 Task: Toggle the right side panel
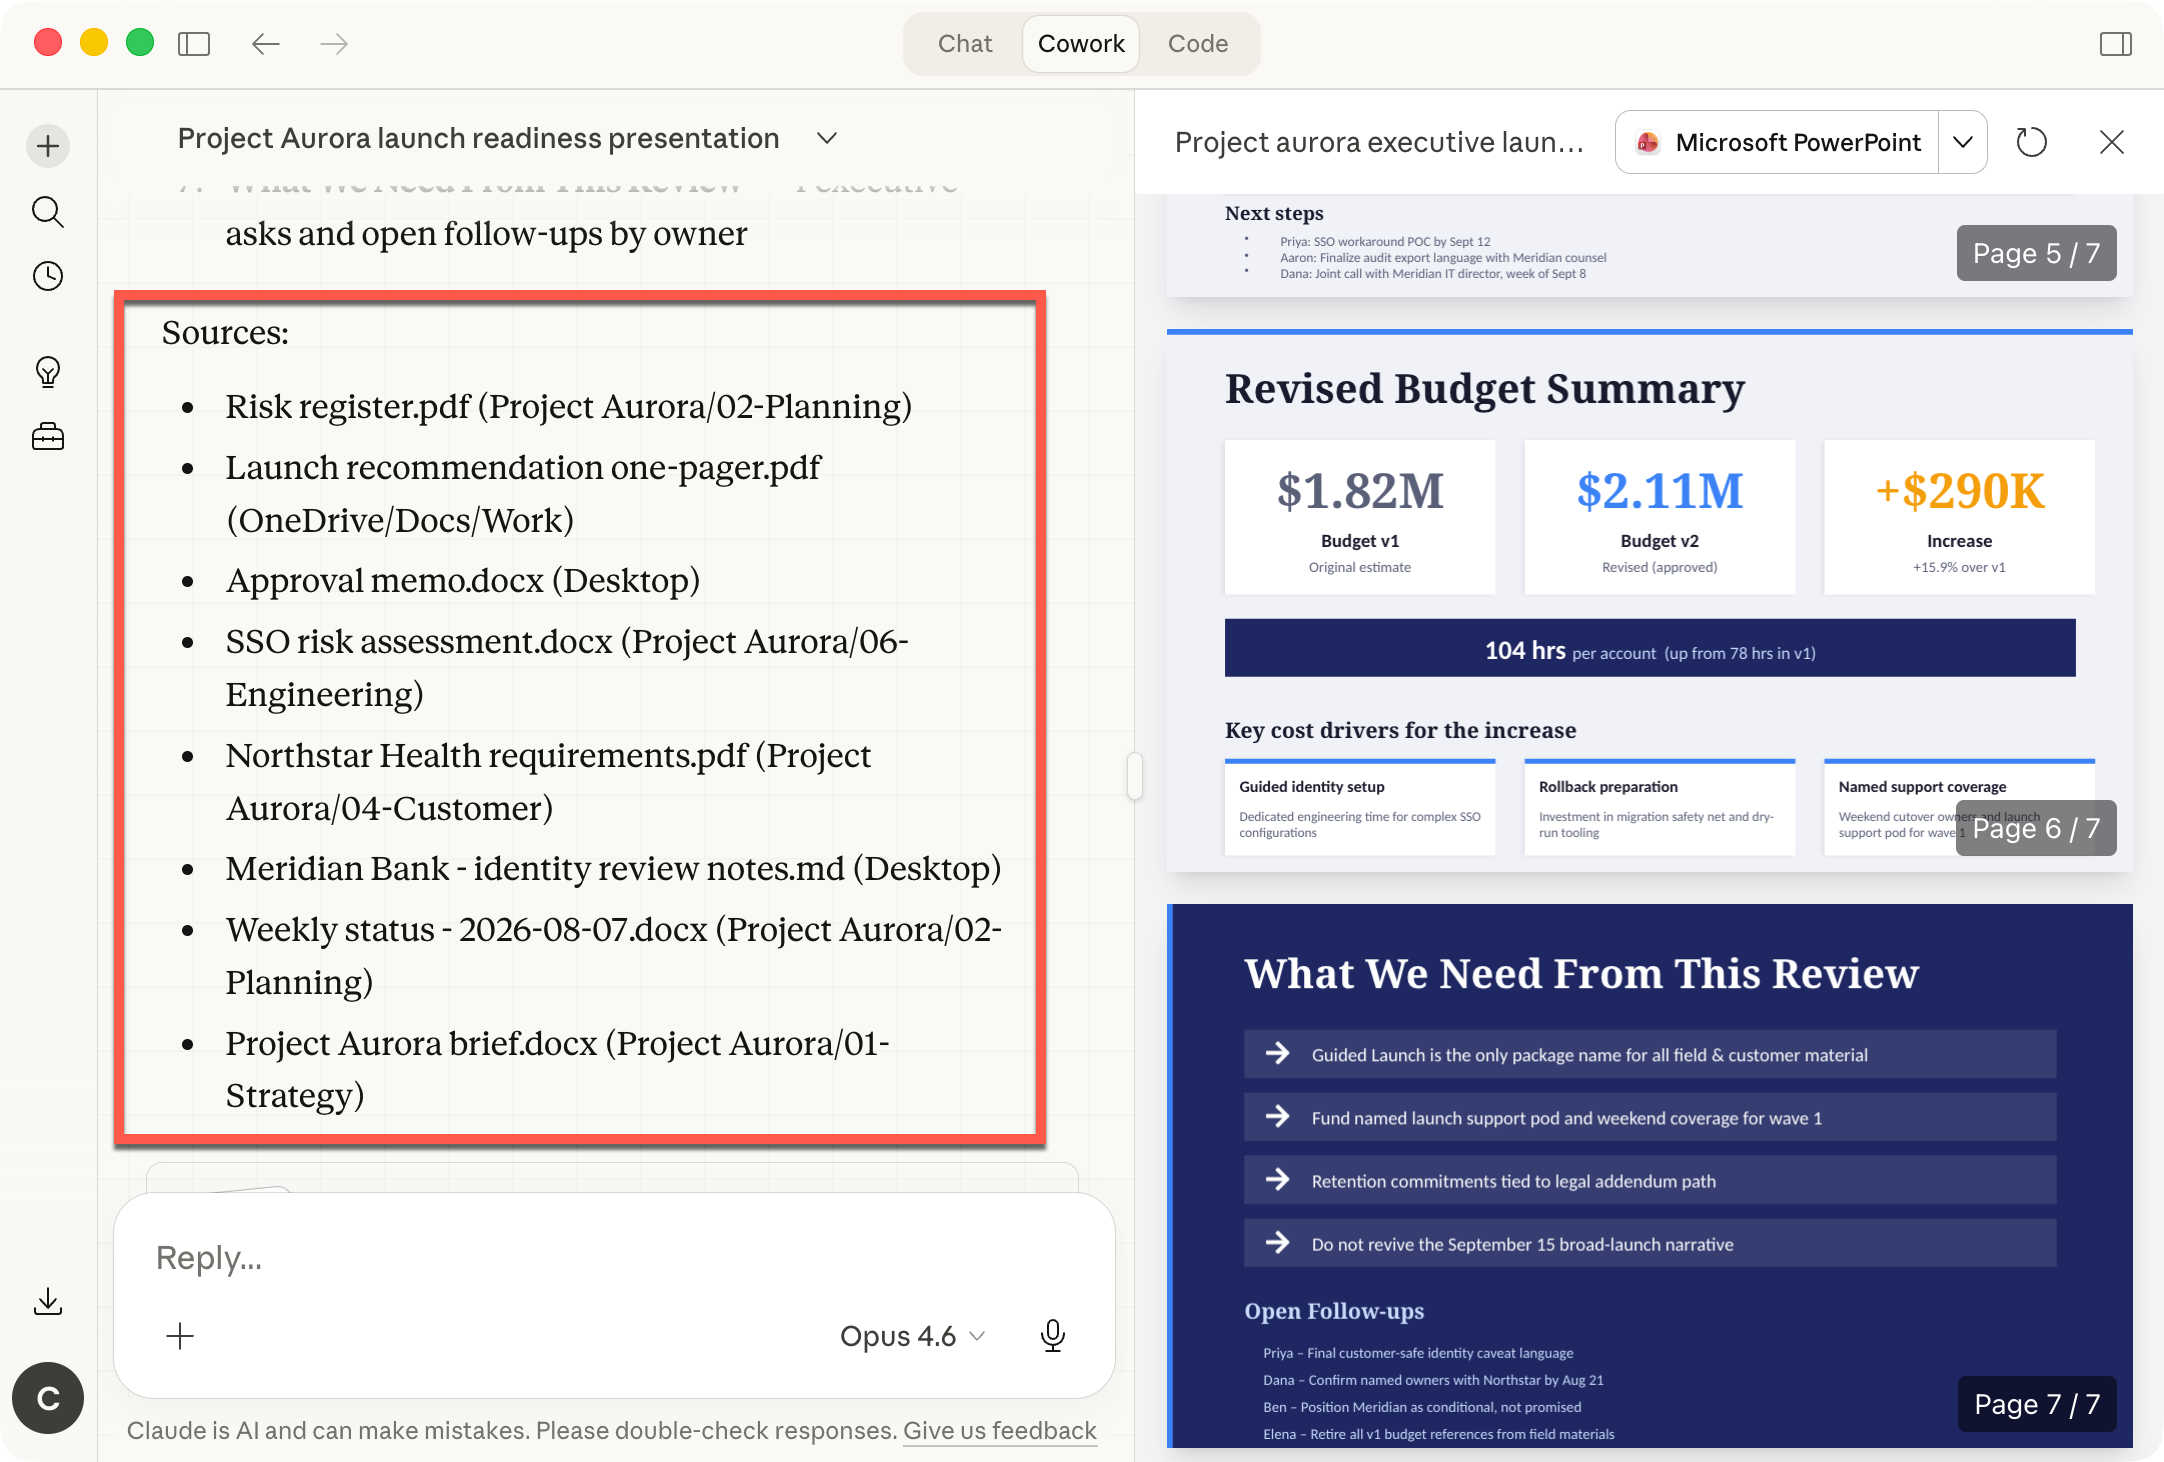[x=2115, y=43]
